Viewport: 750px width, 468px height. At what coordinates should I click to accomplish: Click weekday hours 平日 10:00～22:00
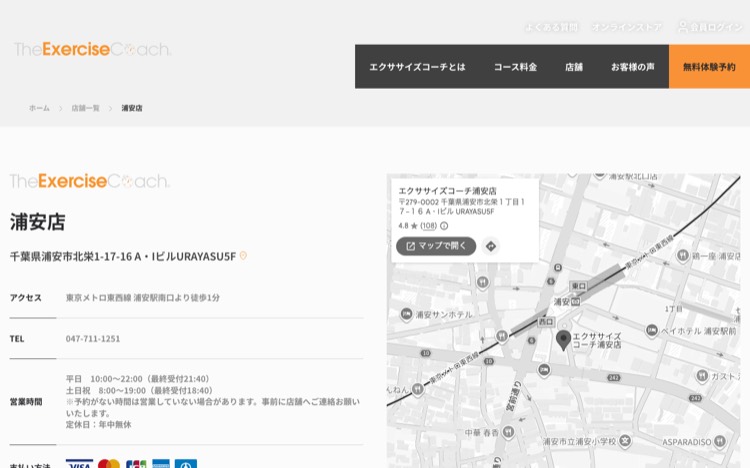[x=138, y=379]
